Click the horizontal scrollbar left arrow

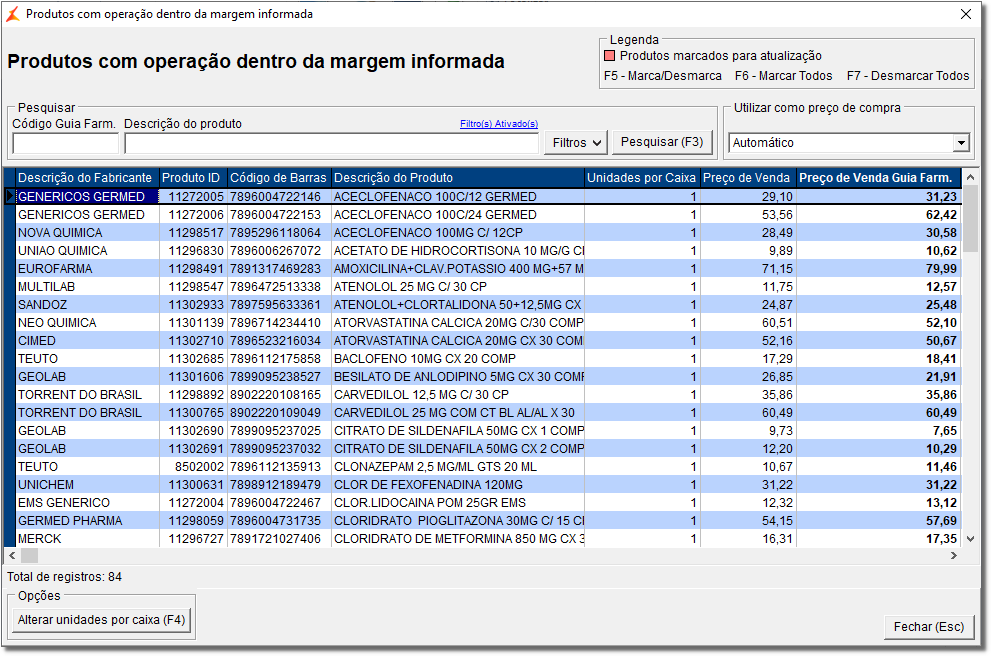coord(12,556)
